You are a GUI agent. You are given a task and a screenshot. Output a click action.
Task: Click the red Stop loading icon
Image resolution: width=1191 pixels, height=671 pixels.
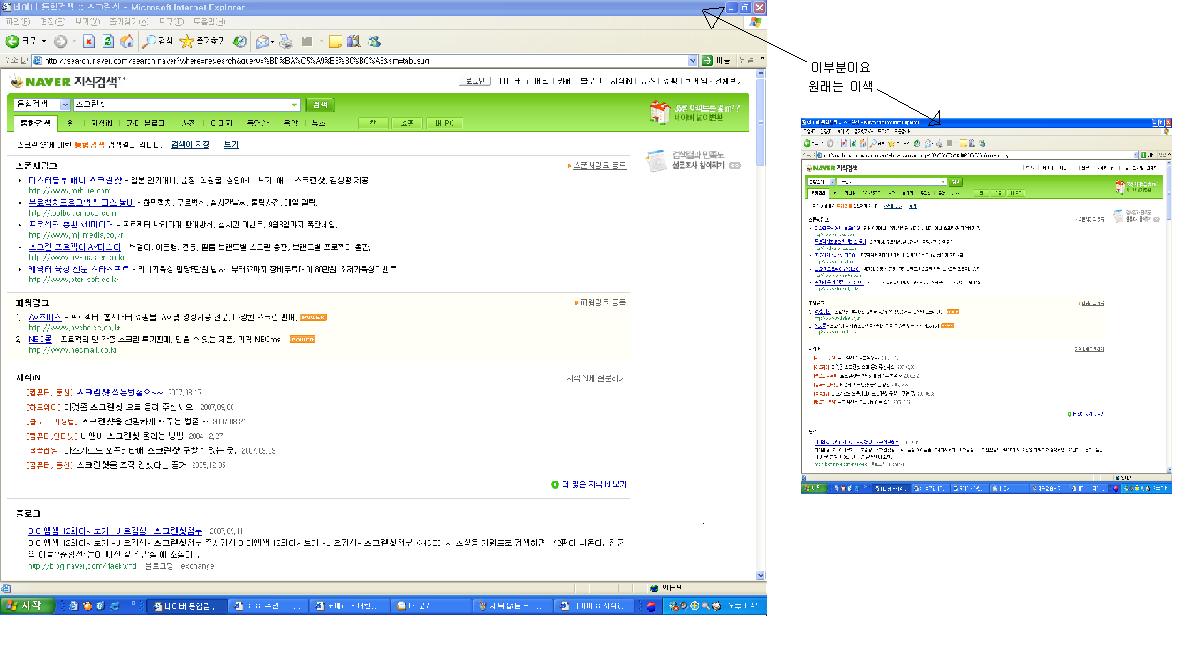tap(89, 41)
